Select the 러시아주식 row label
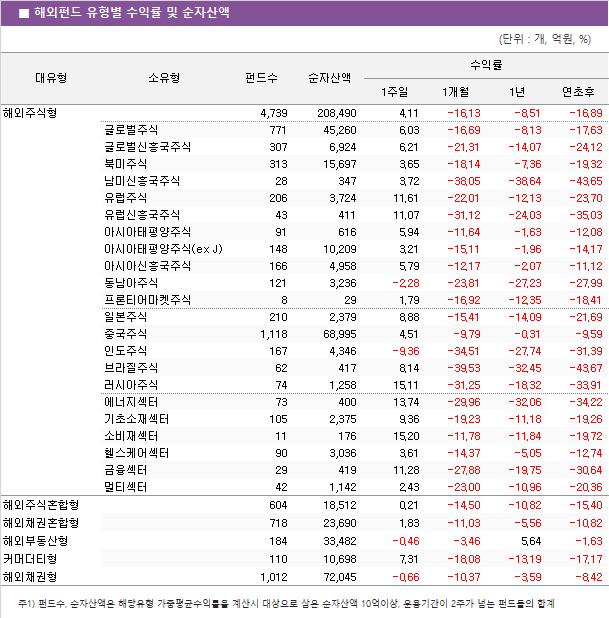 point(131,385)
